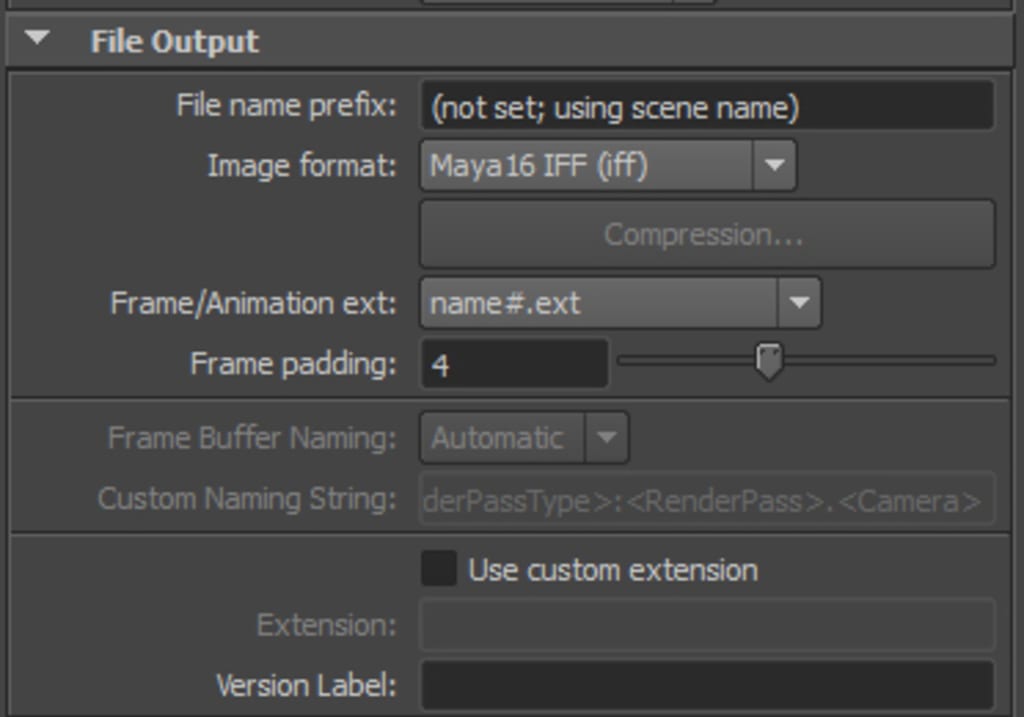This screenshot has width=1024, height=717.
Task: Click the File Output disclosure triangle
Action: pos(36,42)
